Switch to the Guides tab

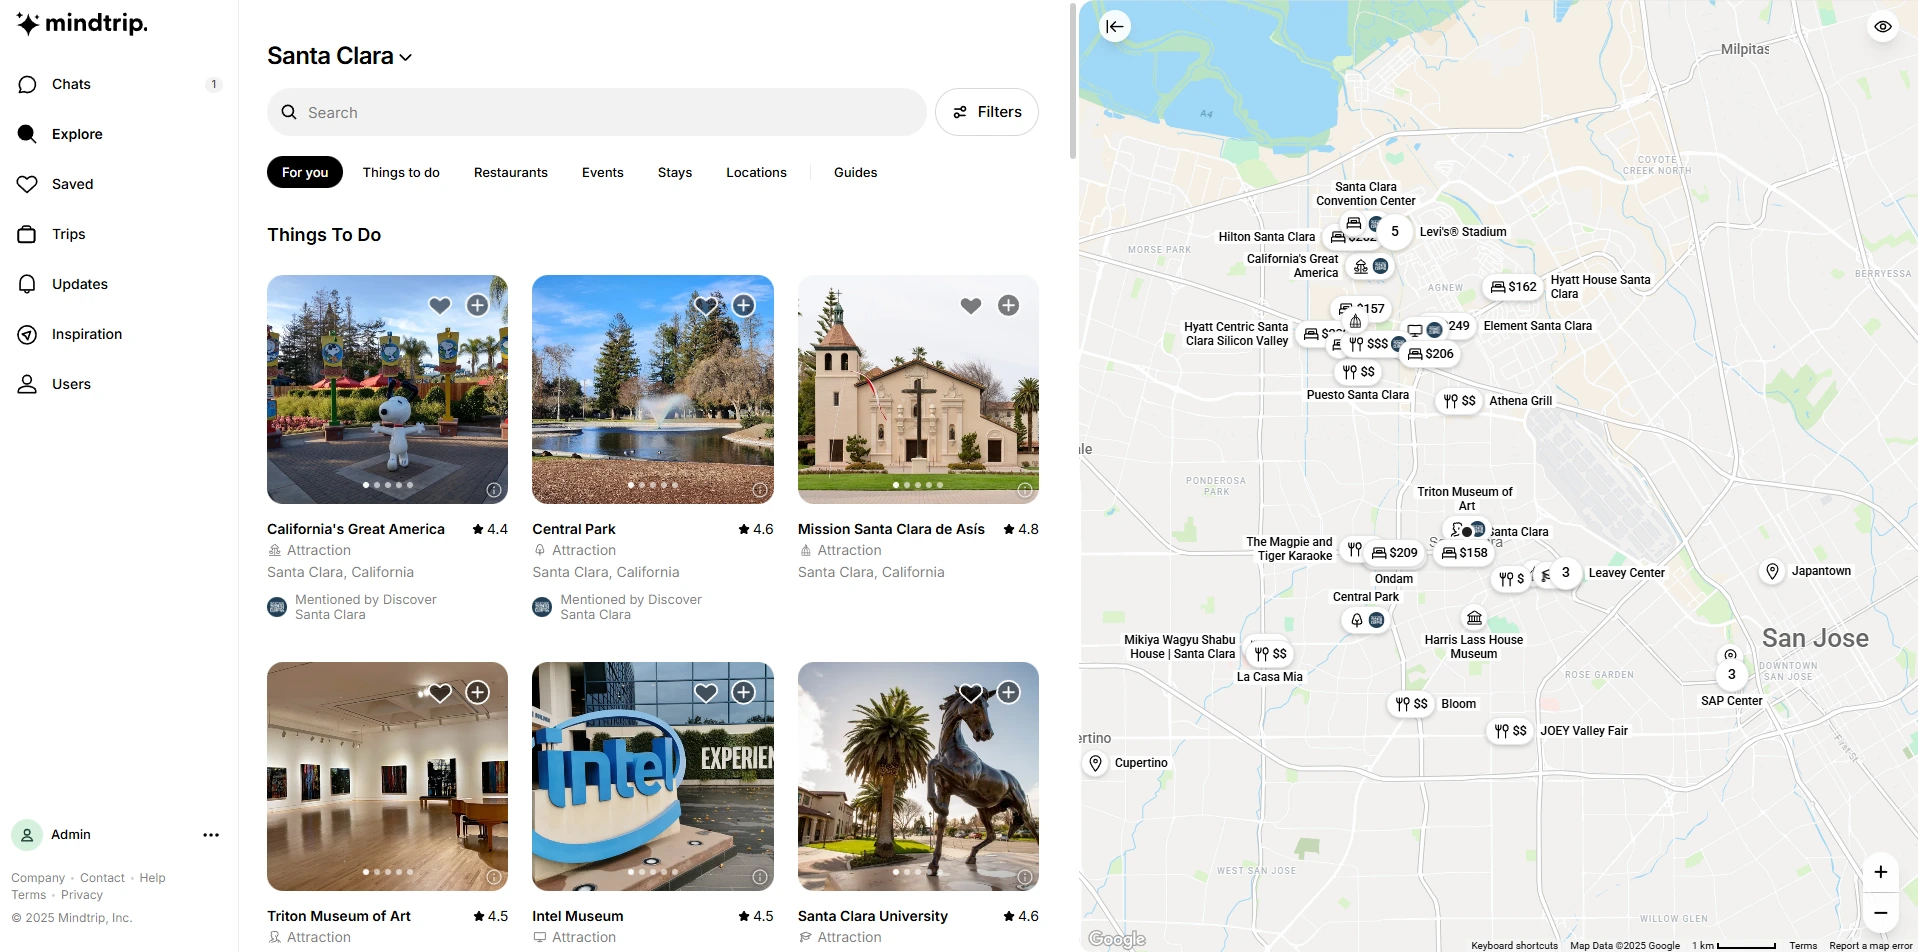856,172
